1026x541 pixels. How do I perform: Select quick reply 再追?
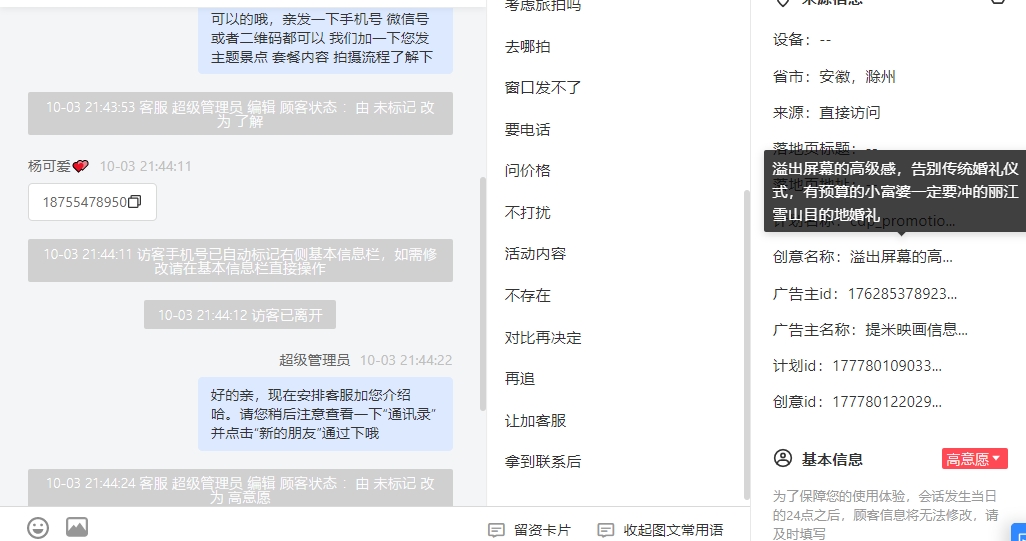point(520,379)
